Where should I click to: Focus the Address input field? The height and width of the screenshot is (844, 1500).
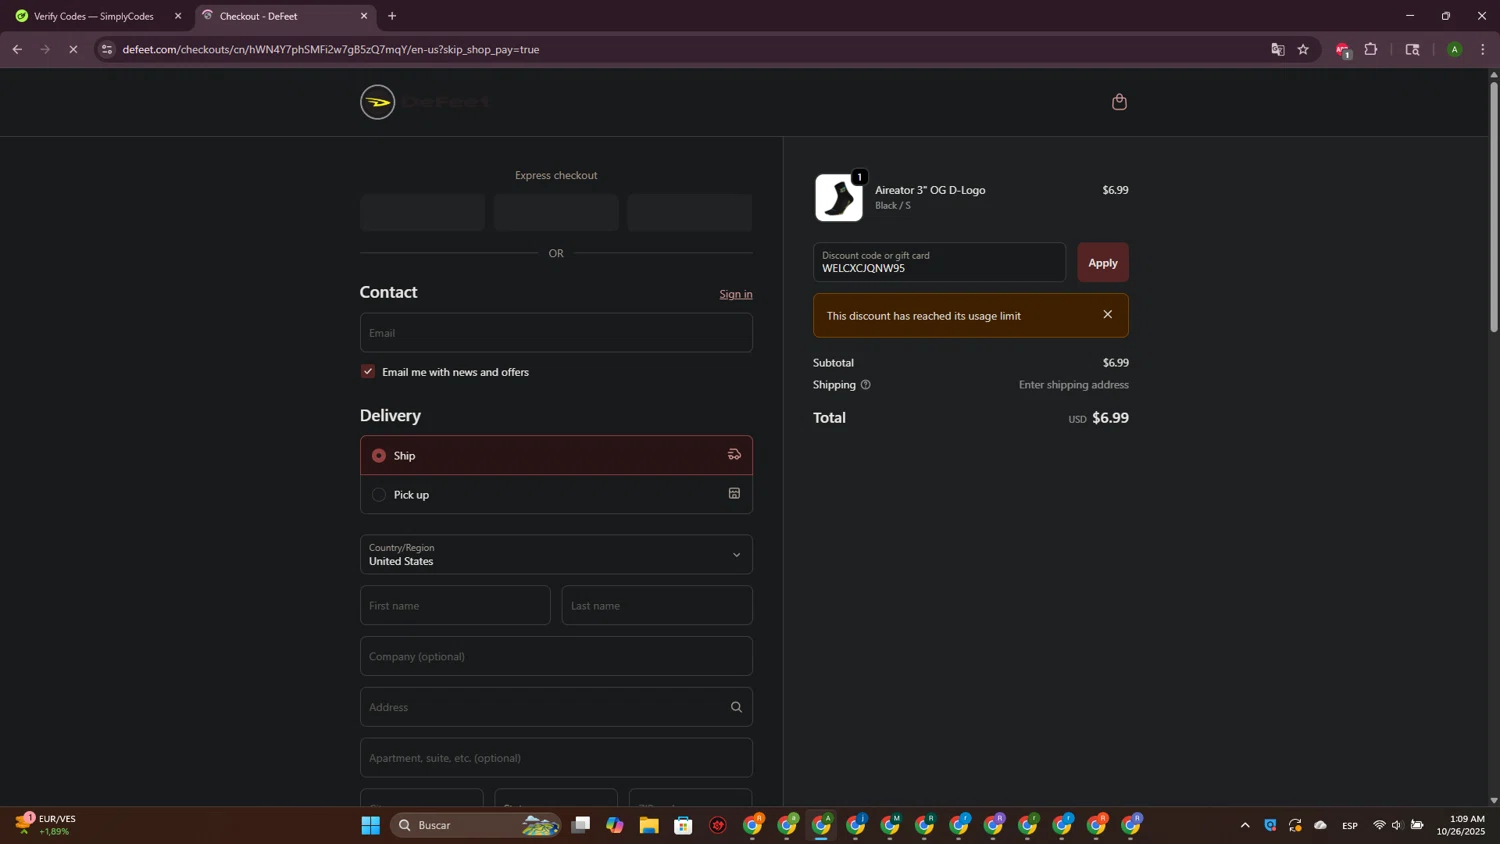[x=556, y=707]
